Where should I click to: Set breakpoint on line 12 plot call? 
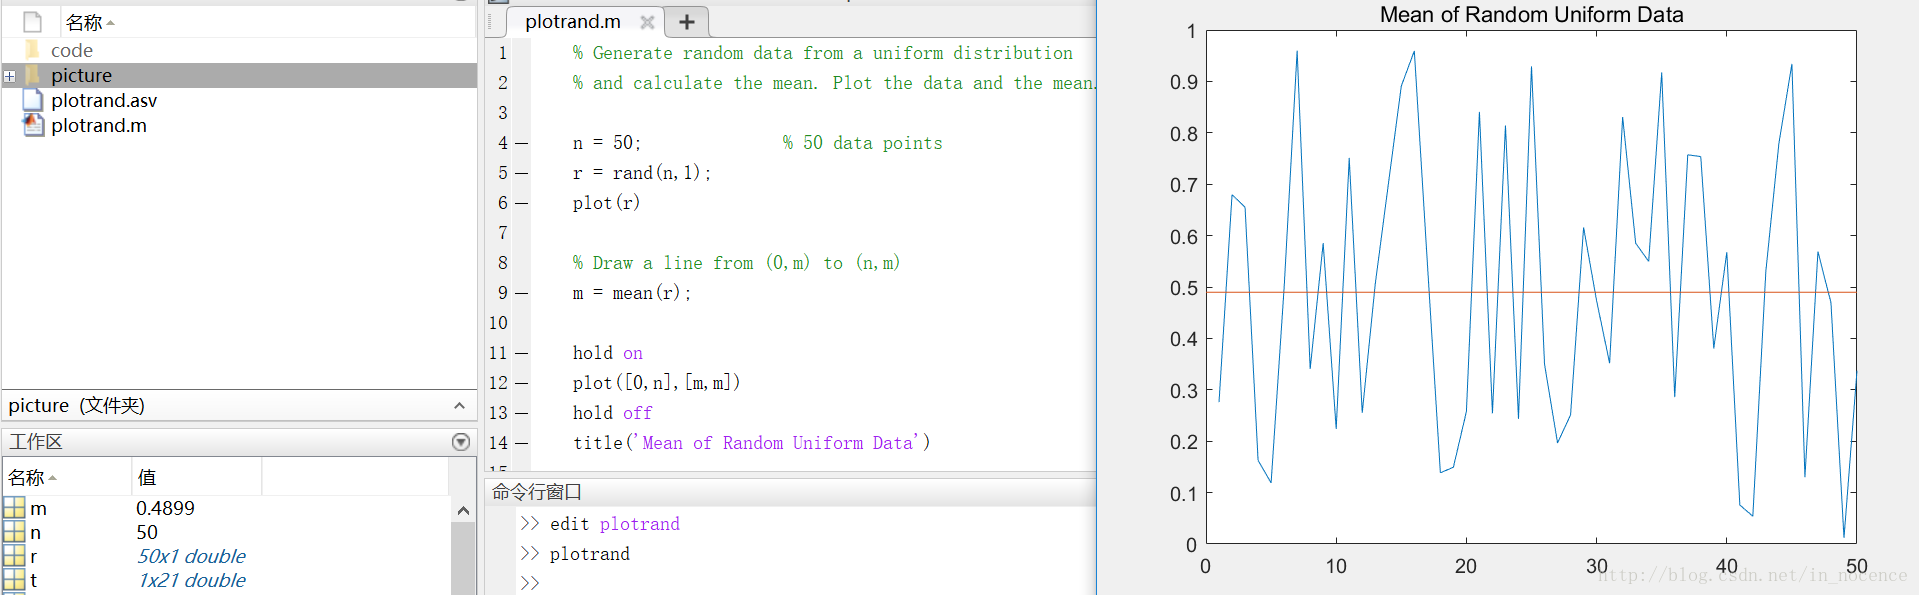coord(521,383)
